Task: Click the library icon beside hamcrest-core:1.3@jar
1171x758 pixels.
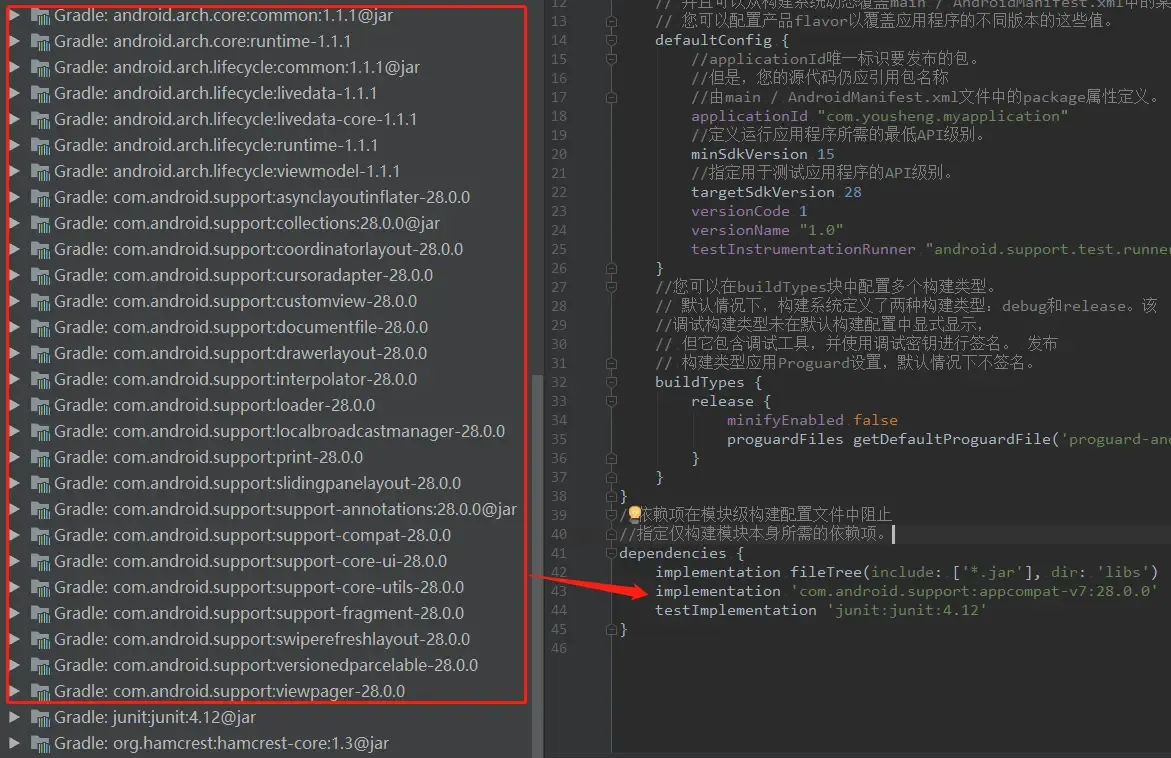Action: click(x=40, y=743)
